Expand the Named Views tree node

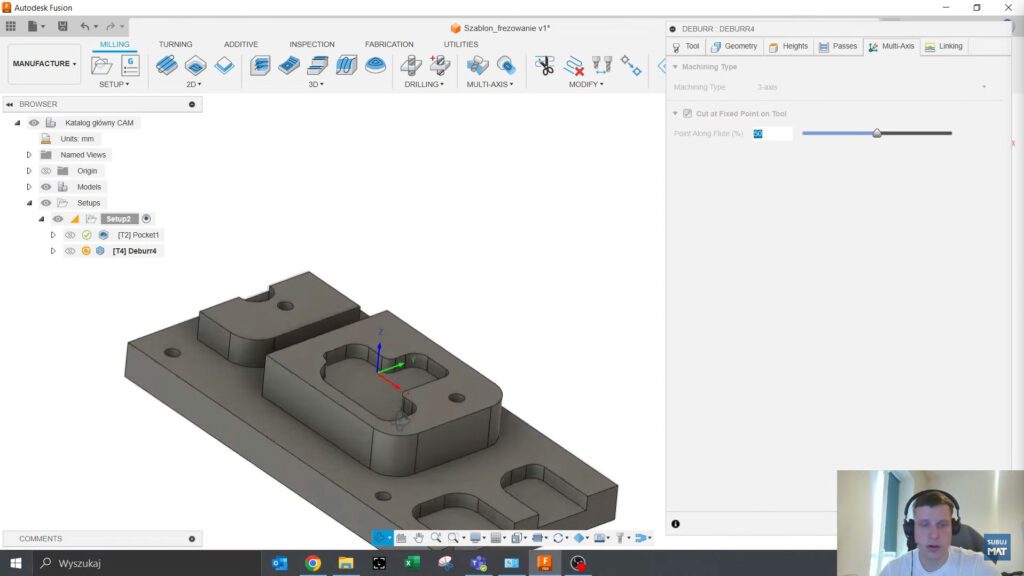point(30,155)
